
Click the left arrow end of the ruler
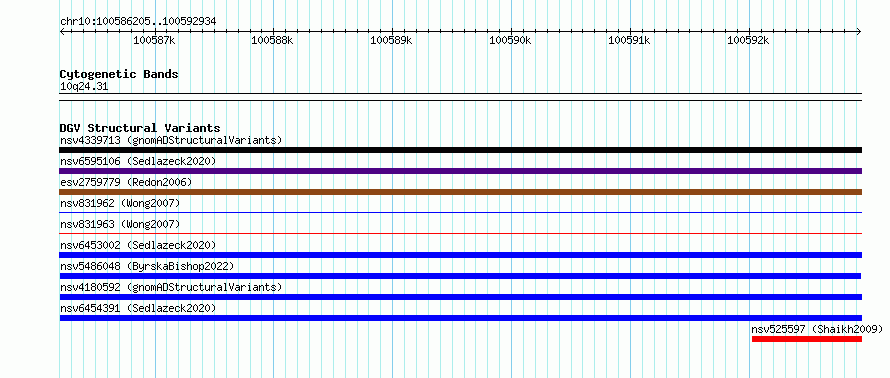(62, 31)
